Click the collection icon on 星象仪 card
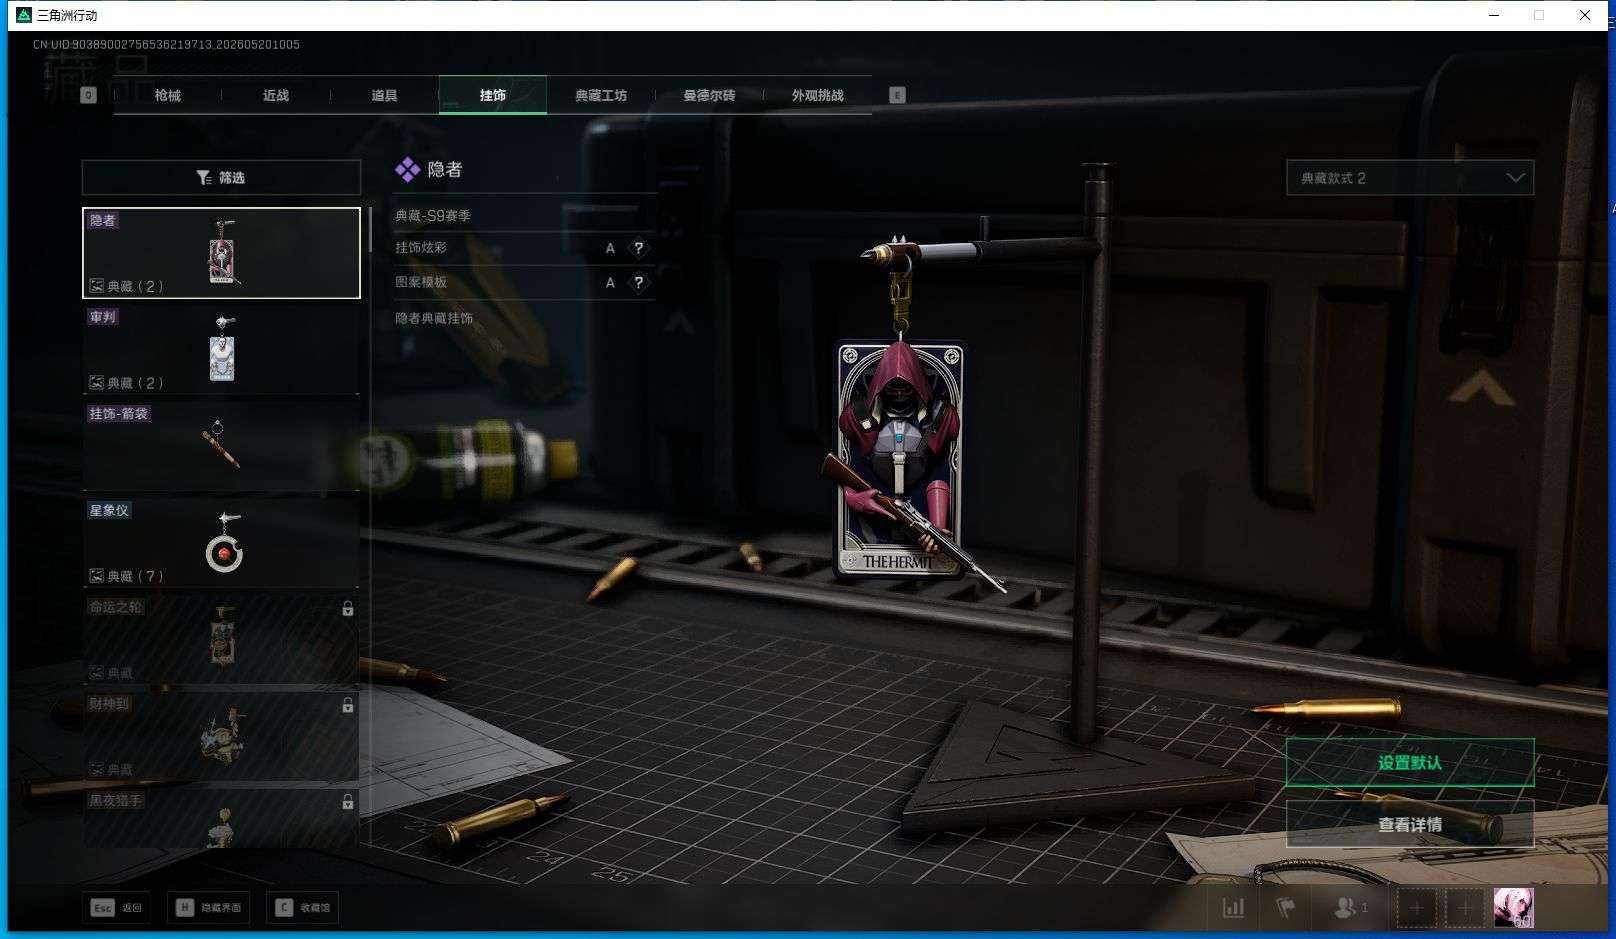This screenshot has height=939, width=1616. coord(97,576)
